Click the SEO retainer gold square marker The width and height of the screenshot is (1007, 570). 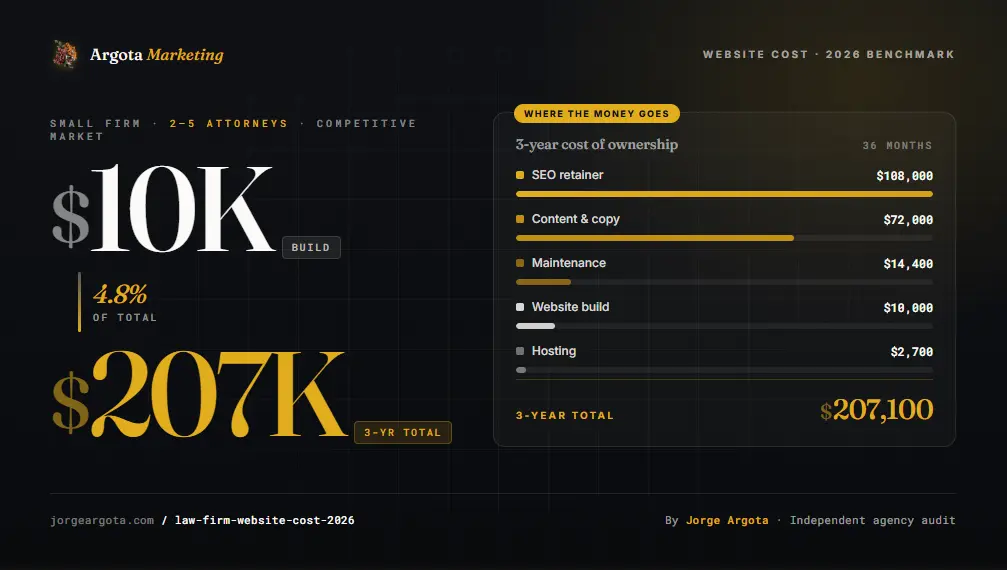pos(520,175)
